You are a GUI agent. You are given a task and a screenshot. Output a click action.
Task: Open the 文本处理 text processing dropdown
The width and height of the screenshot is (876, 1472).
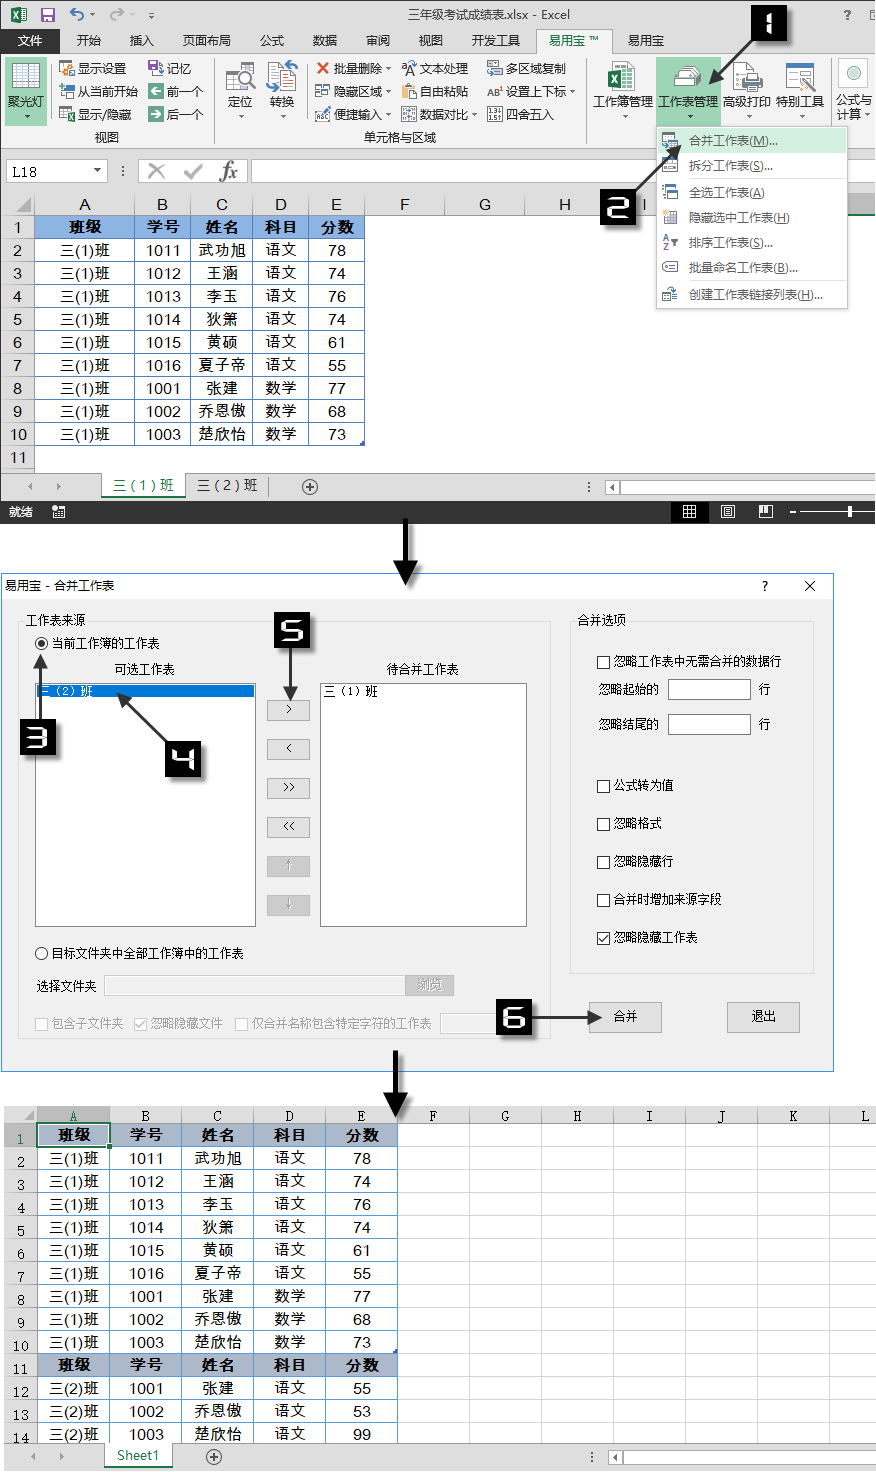coord(435,68)
